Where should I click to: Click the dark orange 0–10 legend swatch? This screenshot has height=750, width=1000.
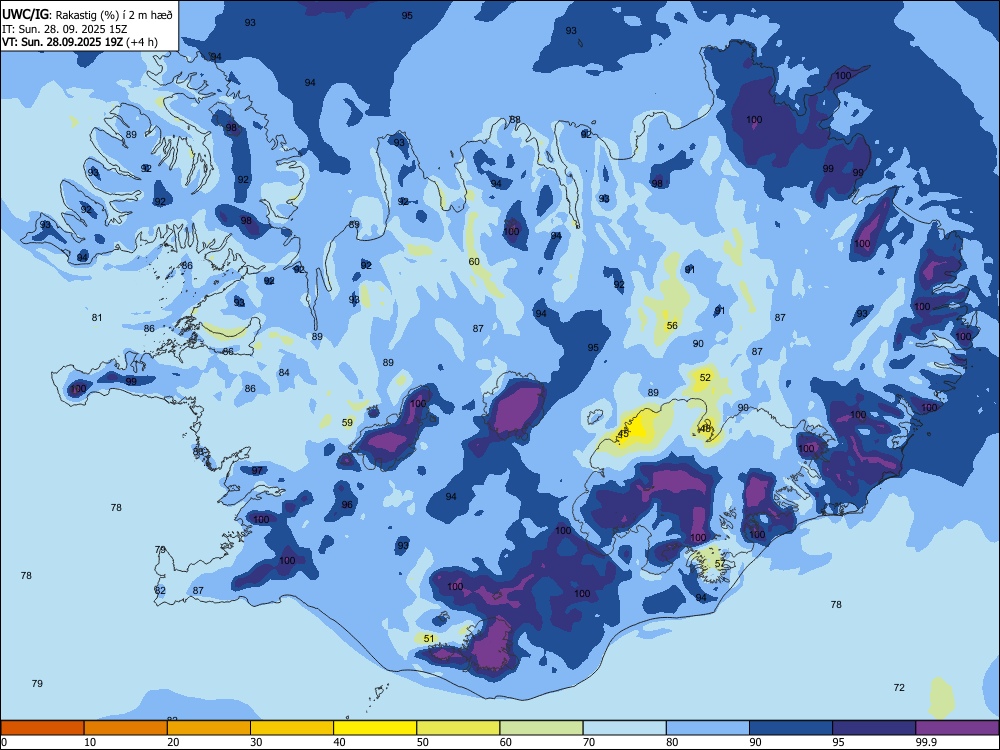click(x=42, y=728)
